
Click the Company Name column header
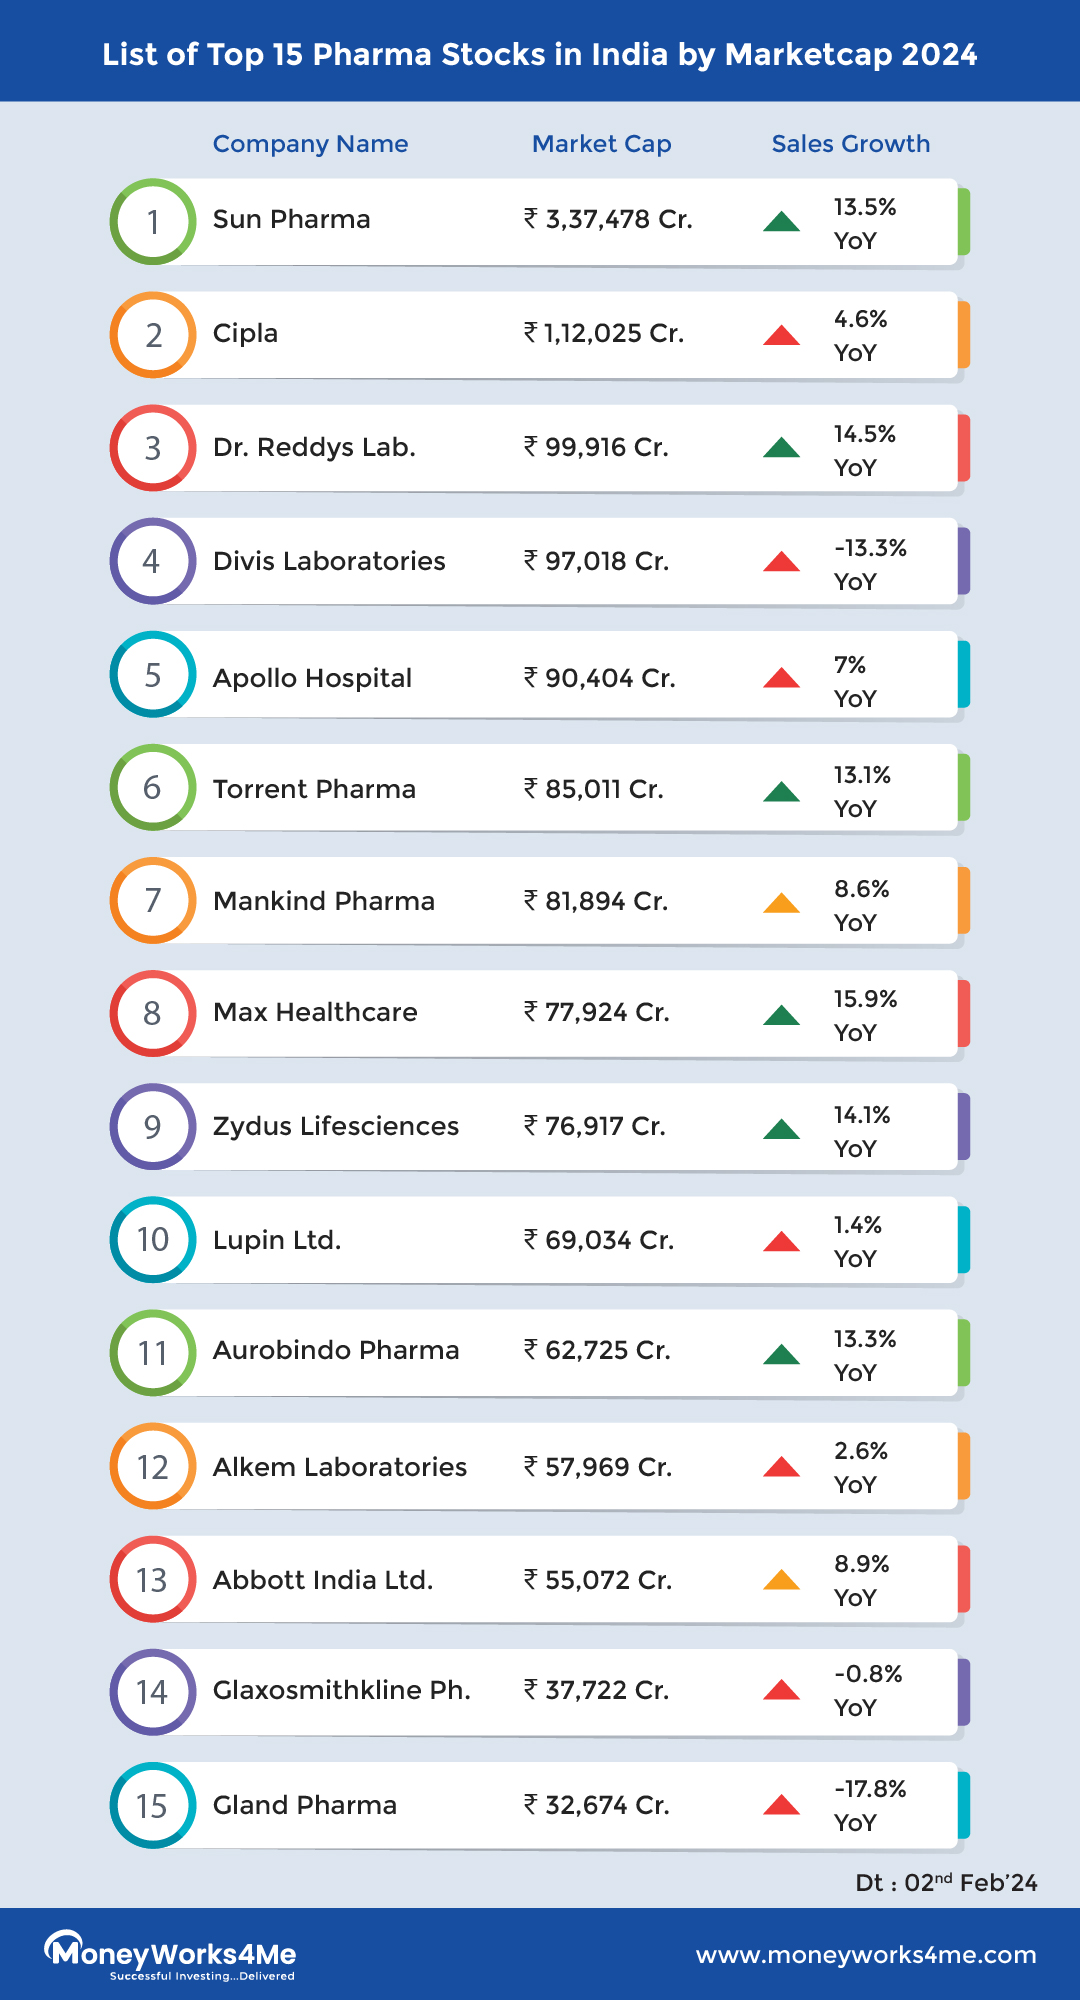pos(310,144)
